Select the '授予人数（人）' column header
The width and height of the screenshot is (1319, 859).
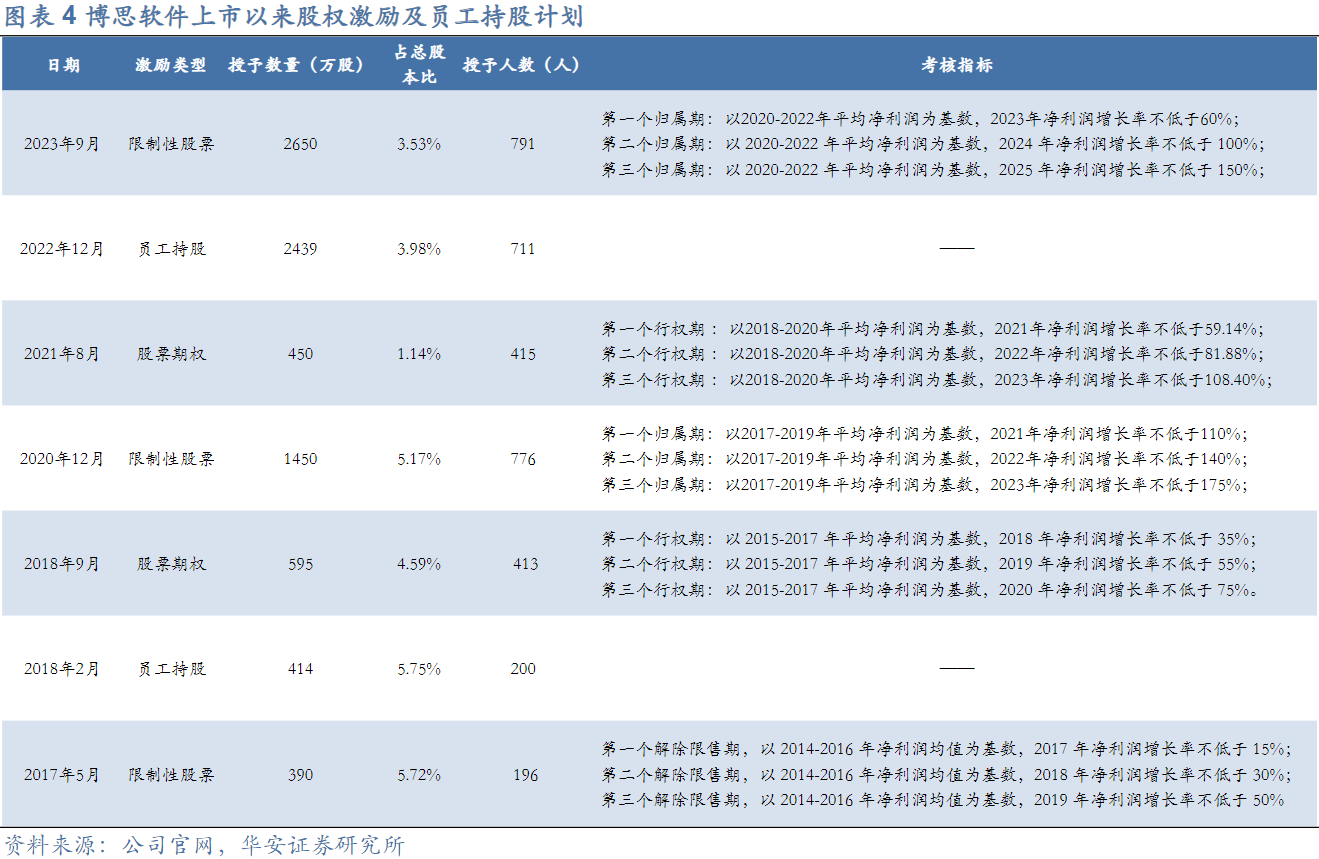(522, 65)
